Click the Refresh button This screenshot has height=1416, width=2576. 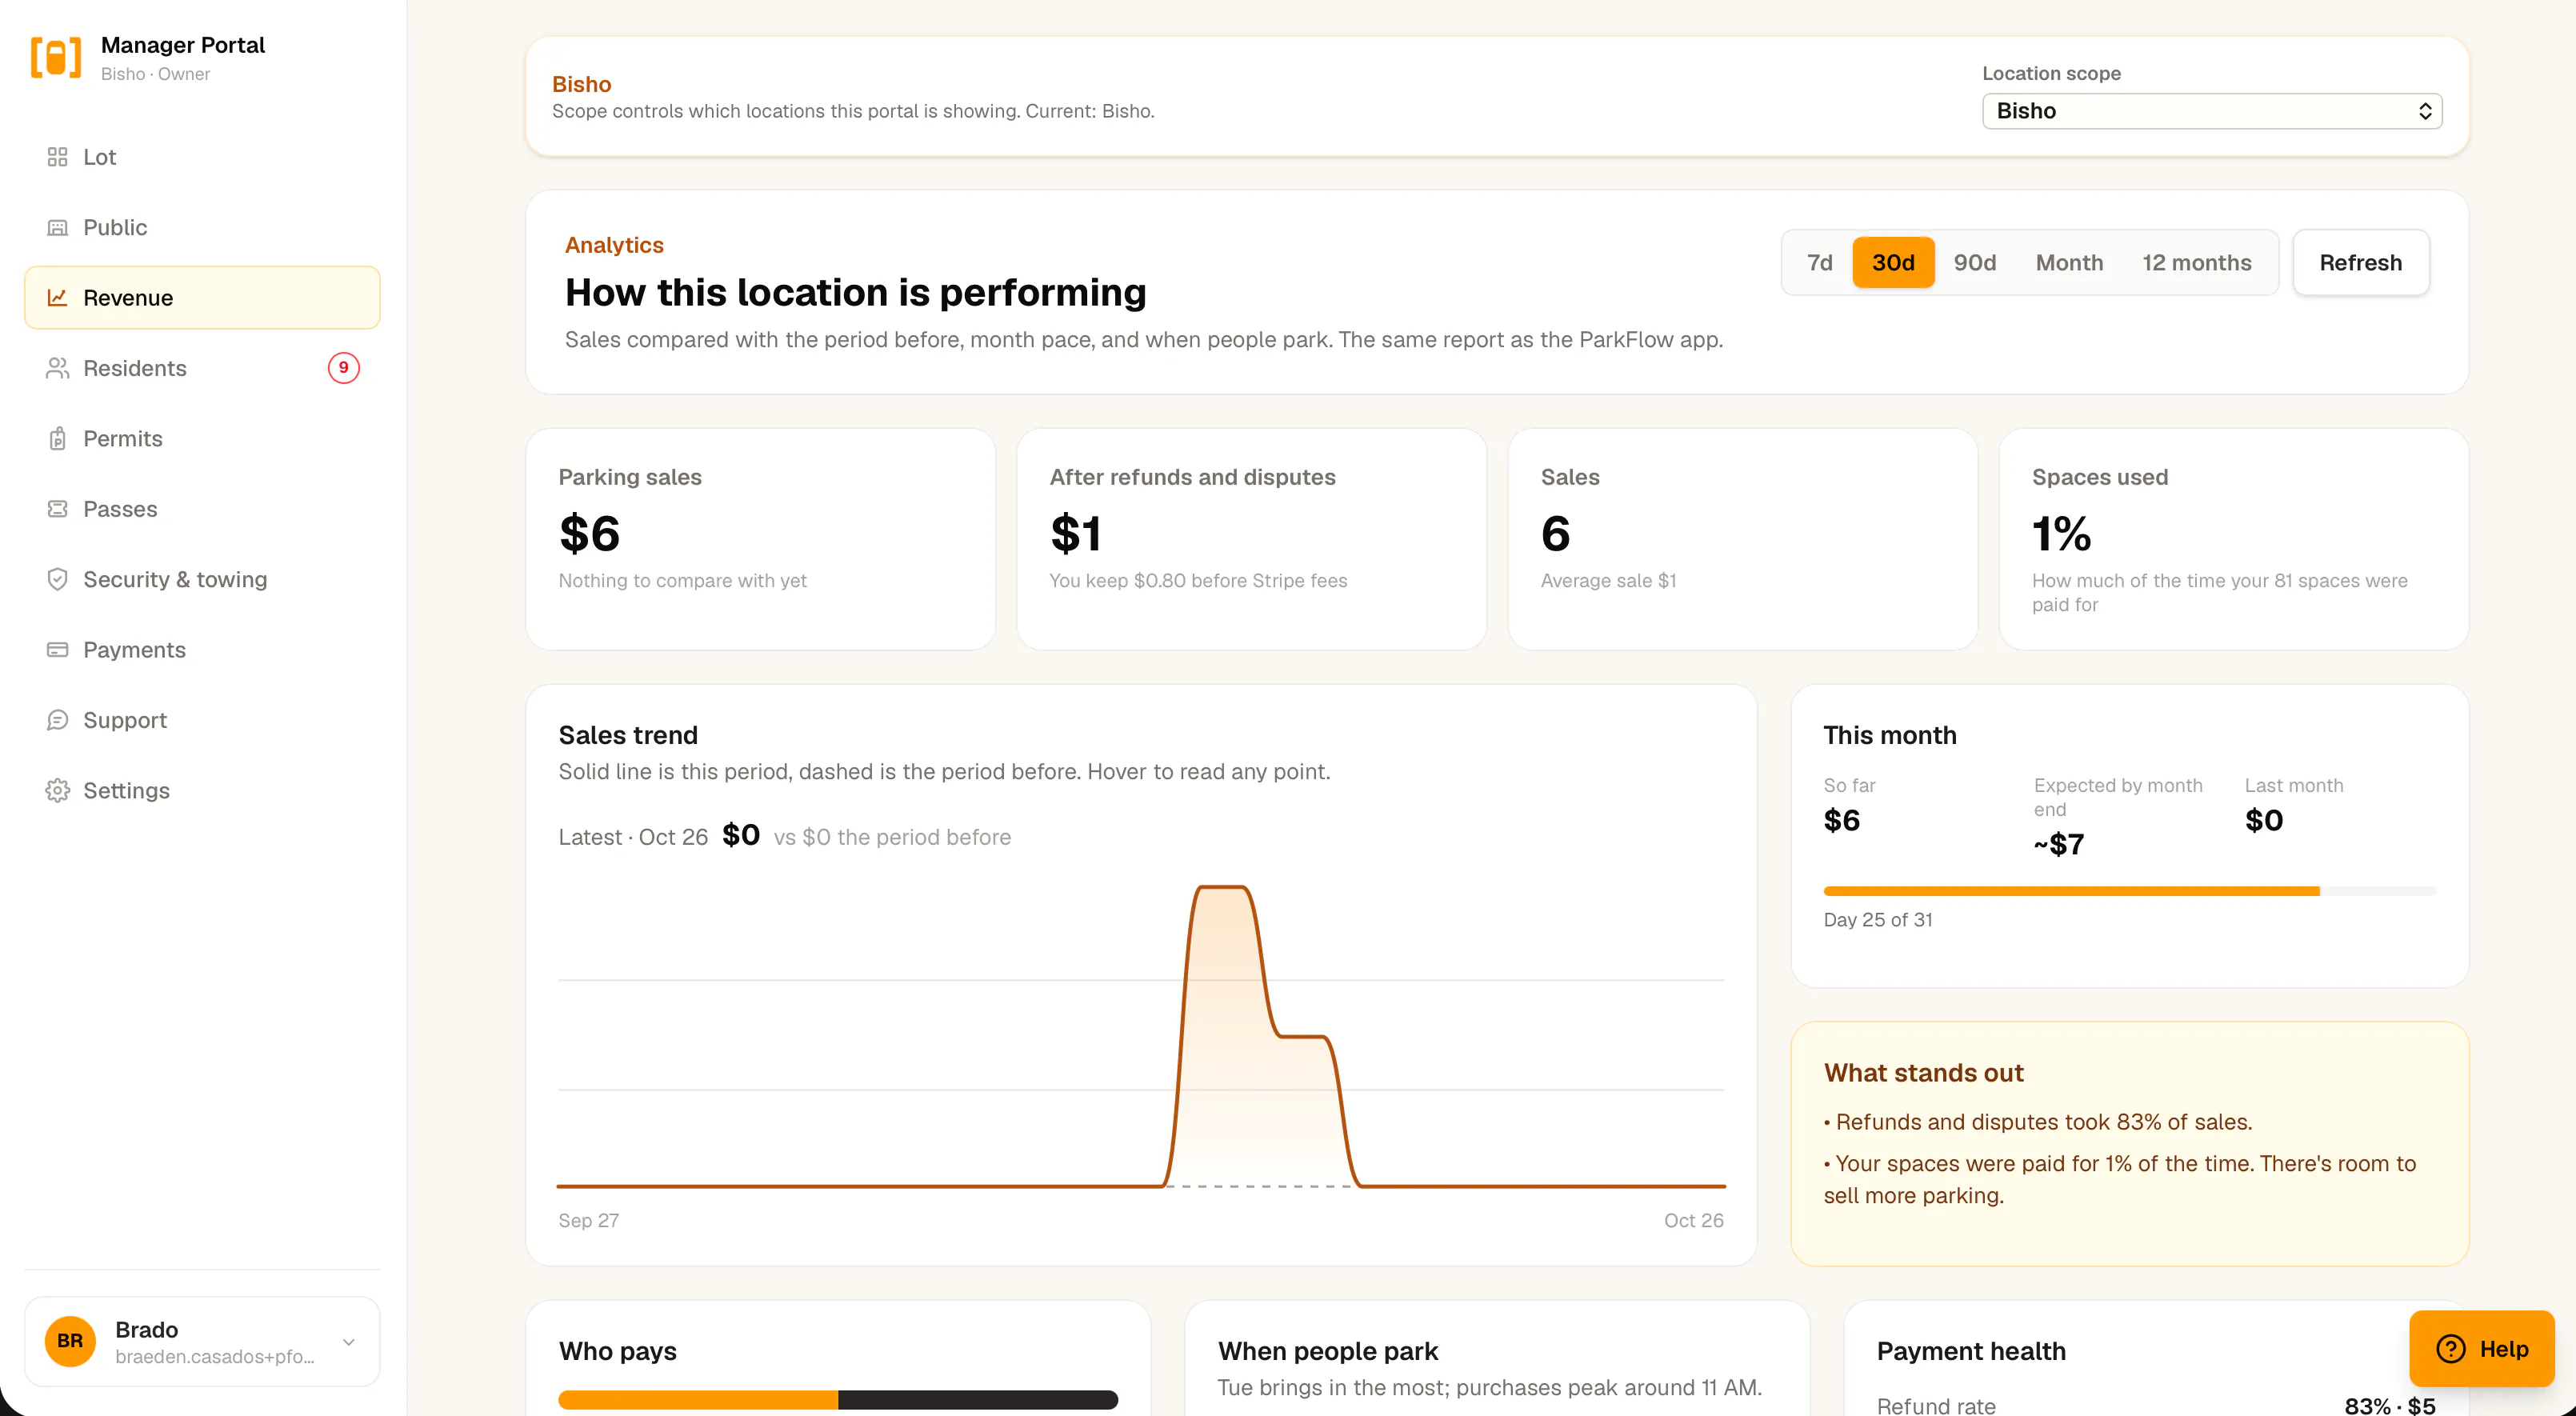(x=2360, y=262)
